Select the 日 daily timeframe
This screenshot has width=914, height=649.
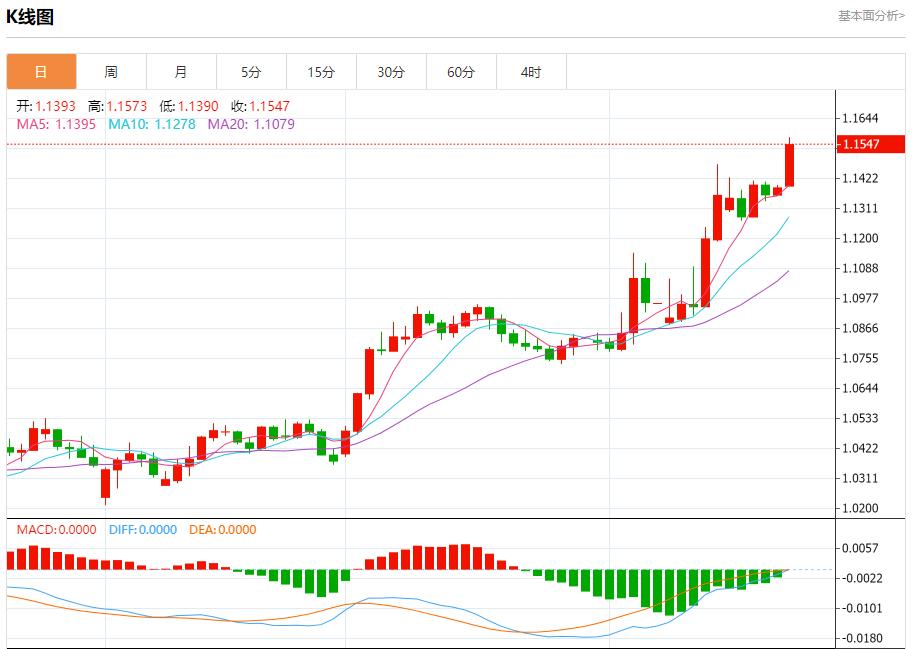40,72
